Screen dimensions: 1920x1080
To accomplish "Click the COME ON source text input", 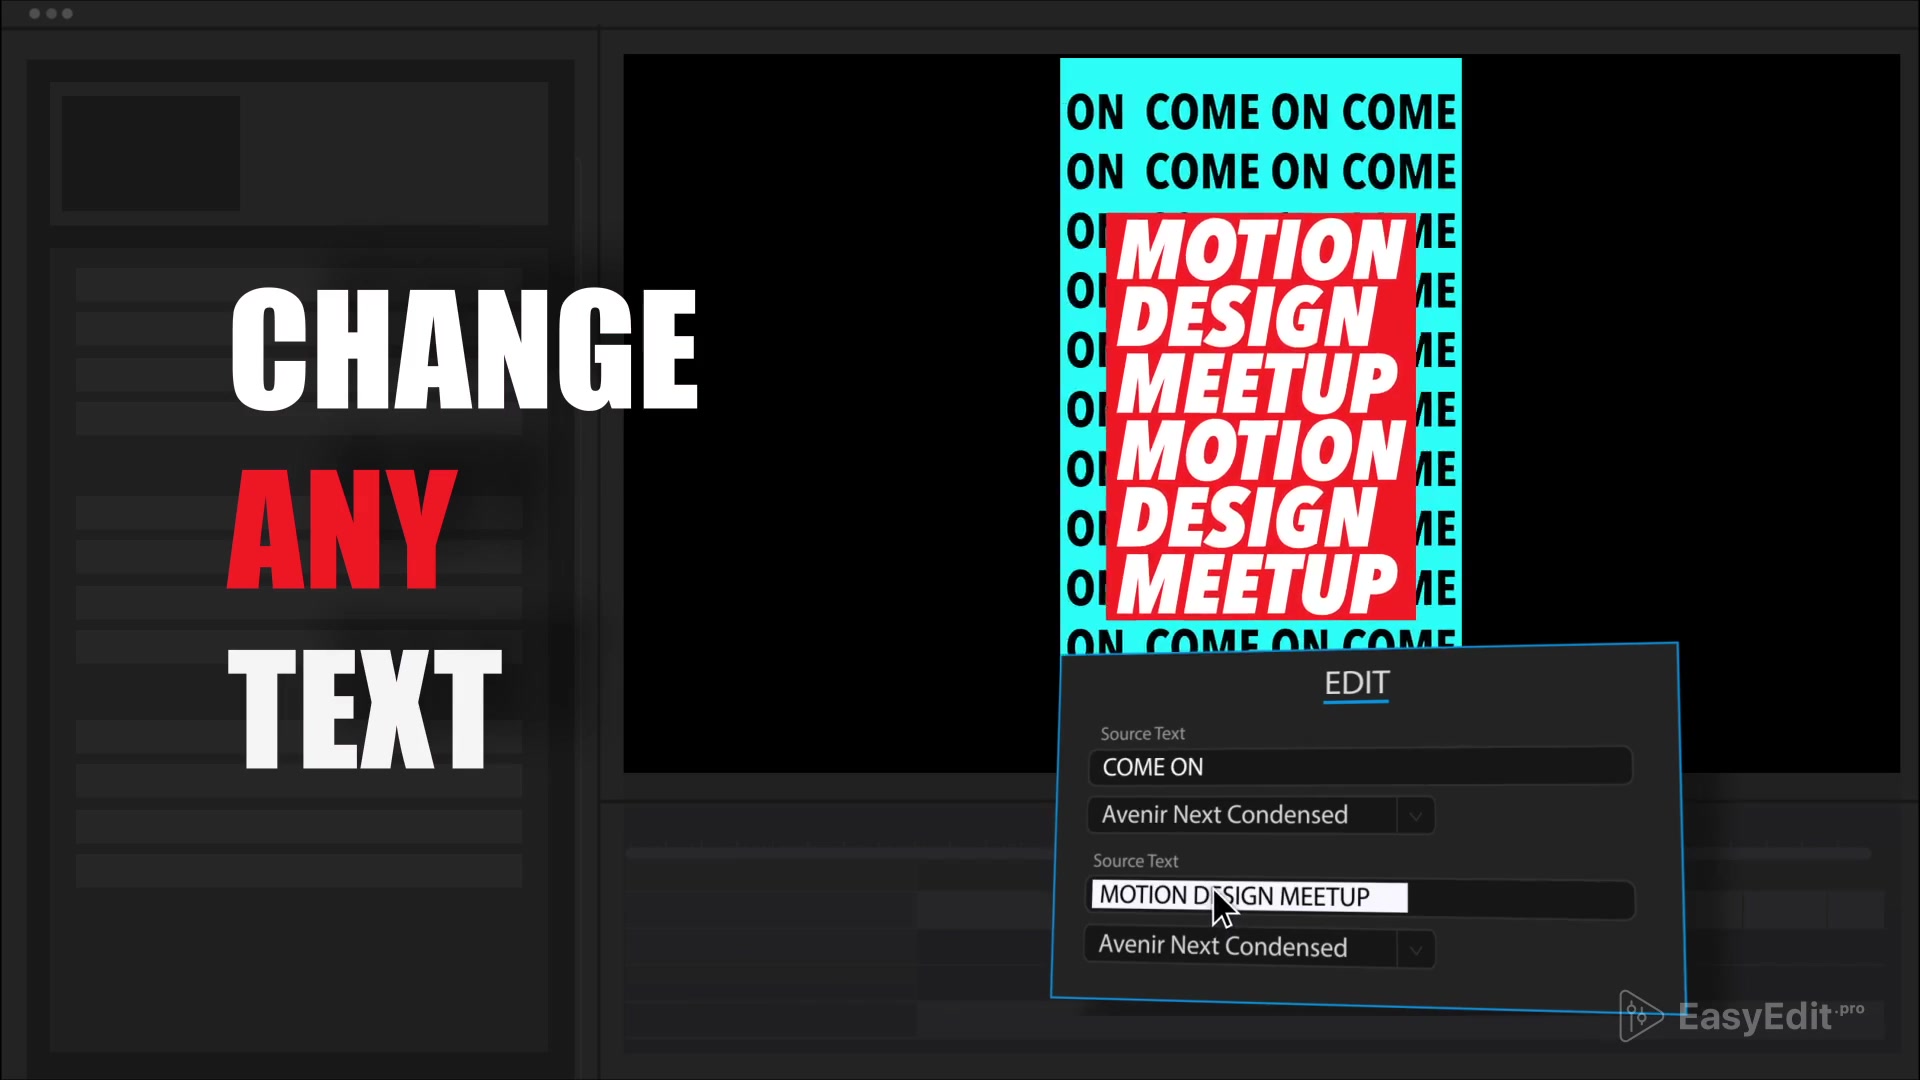I will point(1361,766).
